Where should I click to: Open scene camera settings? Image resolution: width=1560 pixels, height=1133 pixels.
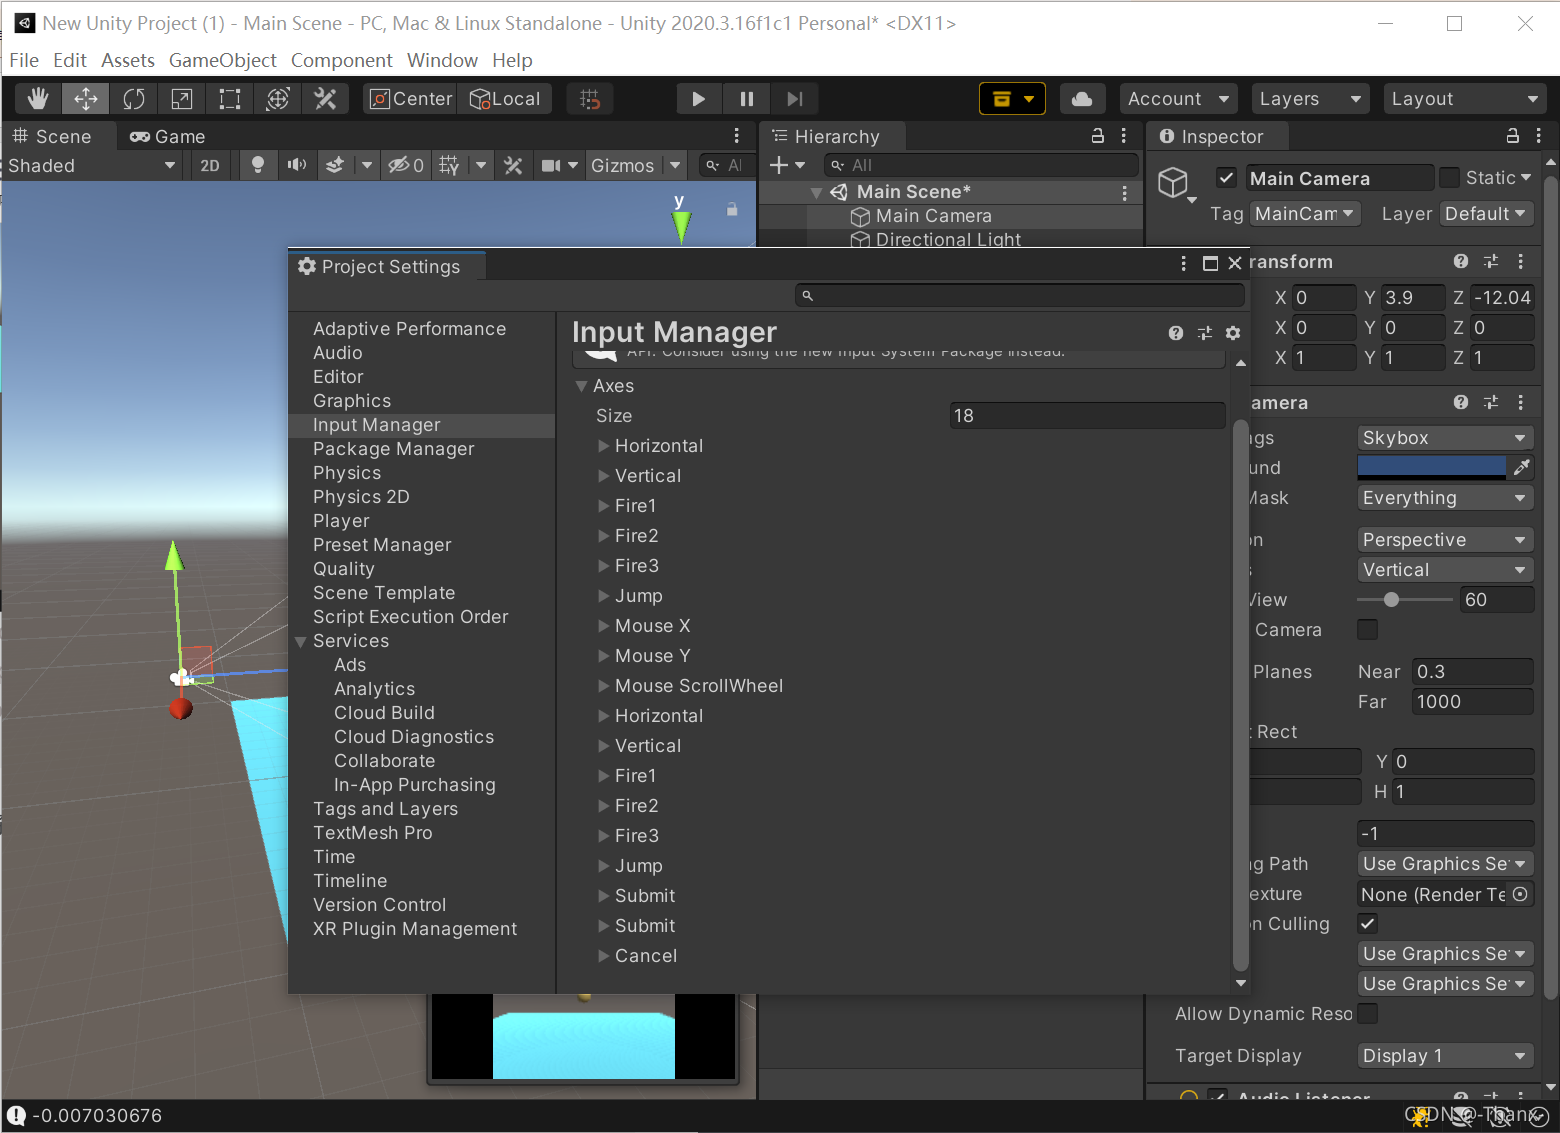(551, 165)
